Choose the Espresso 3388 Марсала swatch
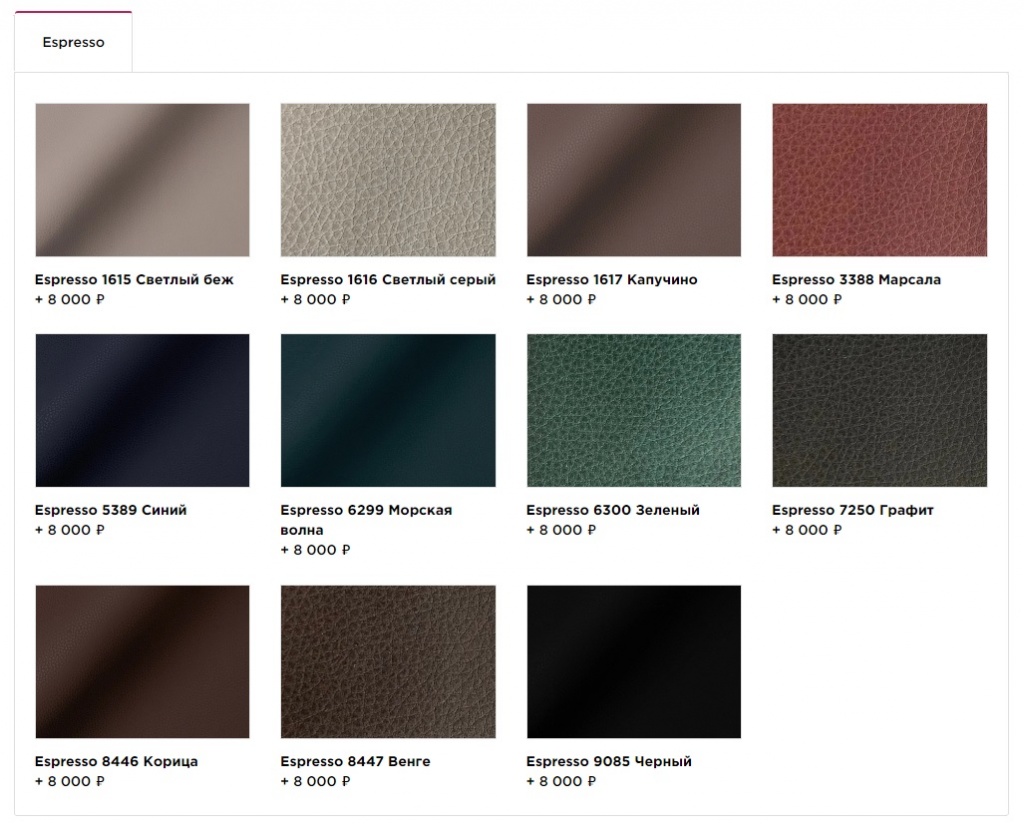Image resolution: width=1024 pixels, height=830 pixels. (x=880, y=180)
